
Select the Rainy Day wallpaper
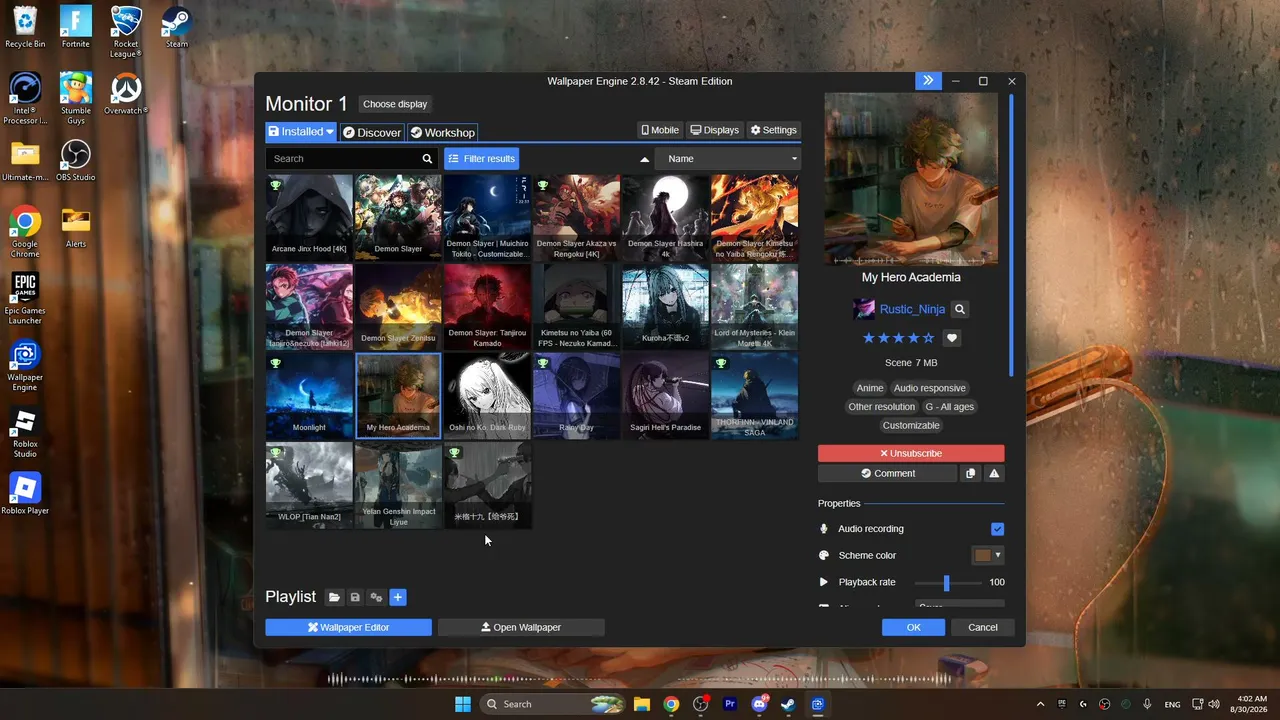point(576,396)
